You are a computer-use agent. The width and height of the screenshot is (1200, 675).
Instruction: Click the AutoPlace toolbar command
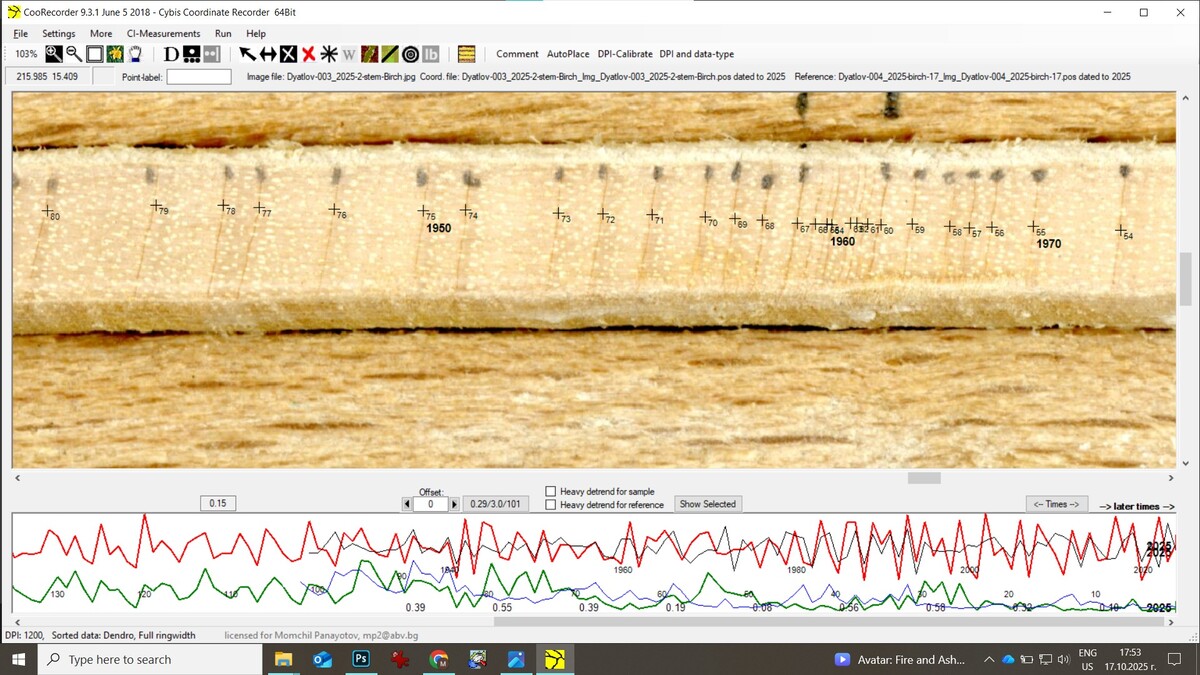pos(568,54)
